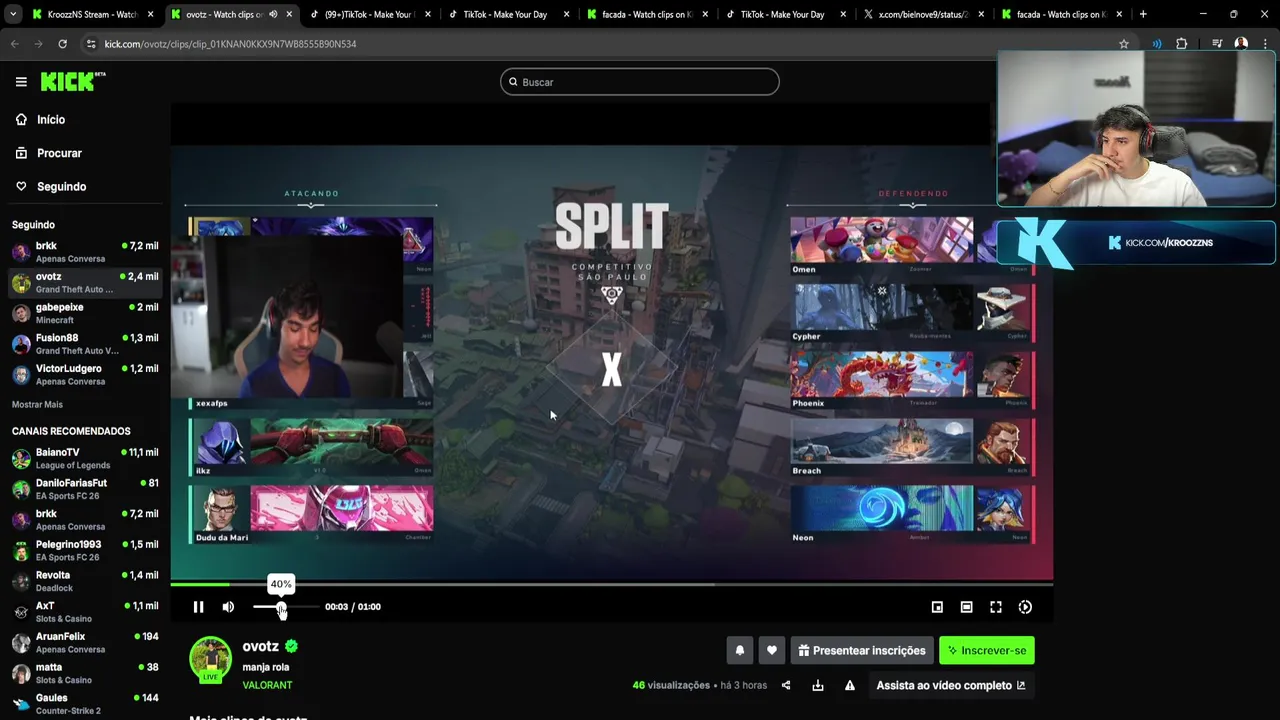Open playback speed settings

tap(1025, 607)
